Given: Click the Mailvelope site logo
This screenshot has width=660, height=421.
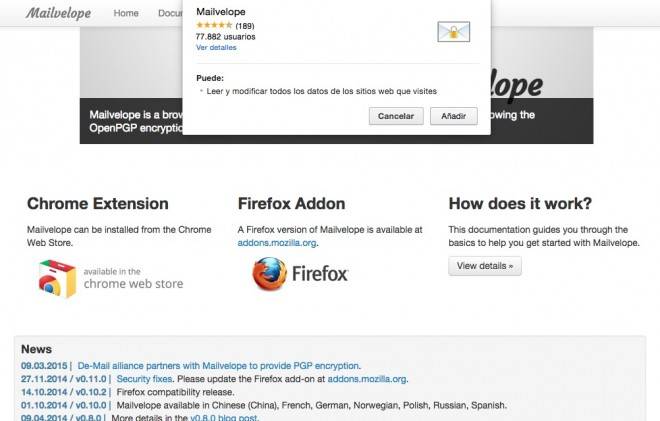Looking at the screenshot, I should (59, 13).
